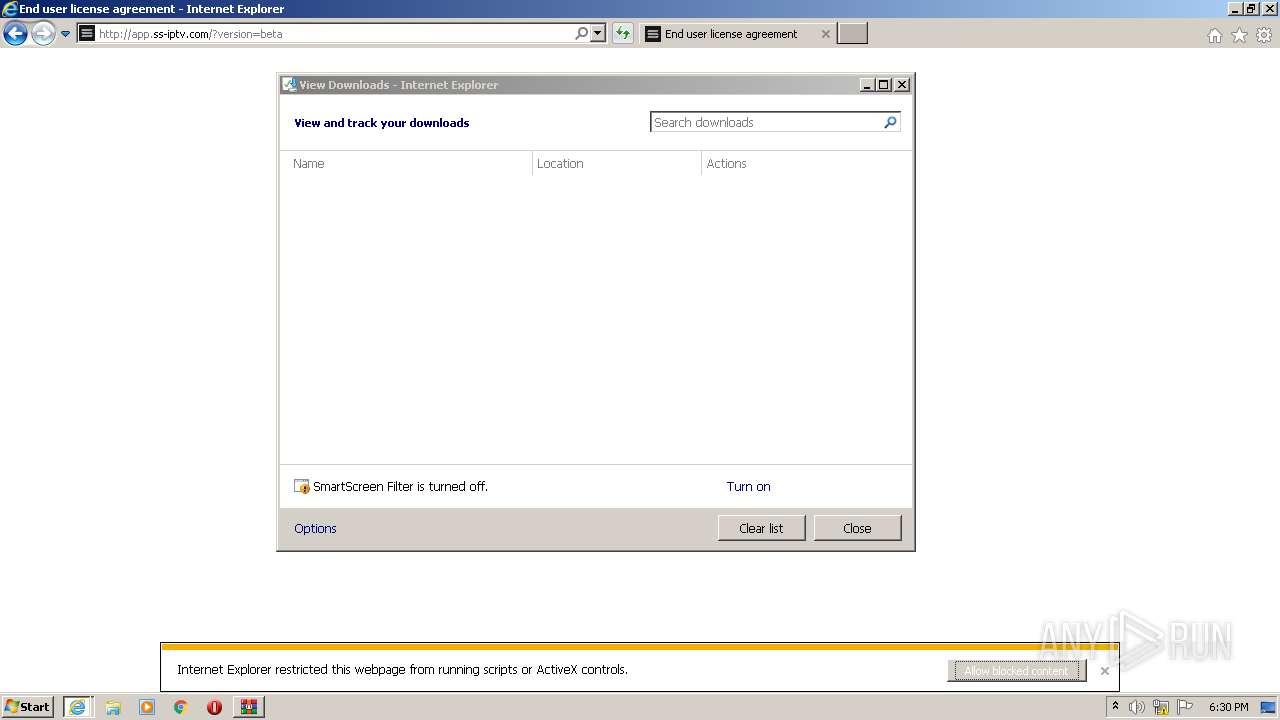Close the End user license agreement tab
The width and height of the screenshot is (1280, 720).
point(825,34)
